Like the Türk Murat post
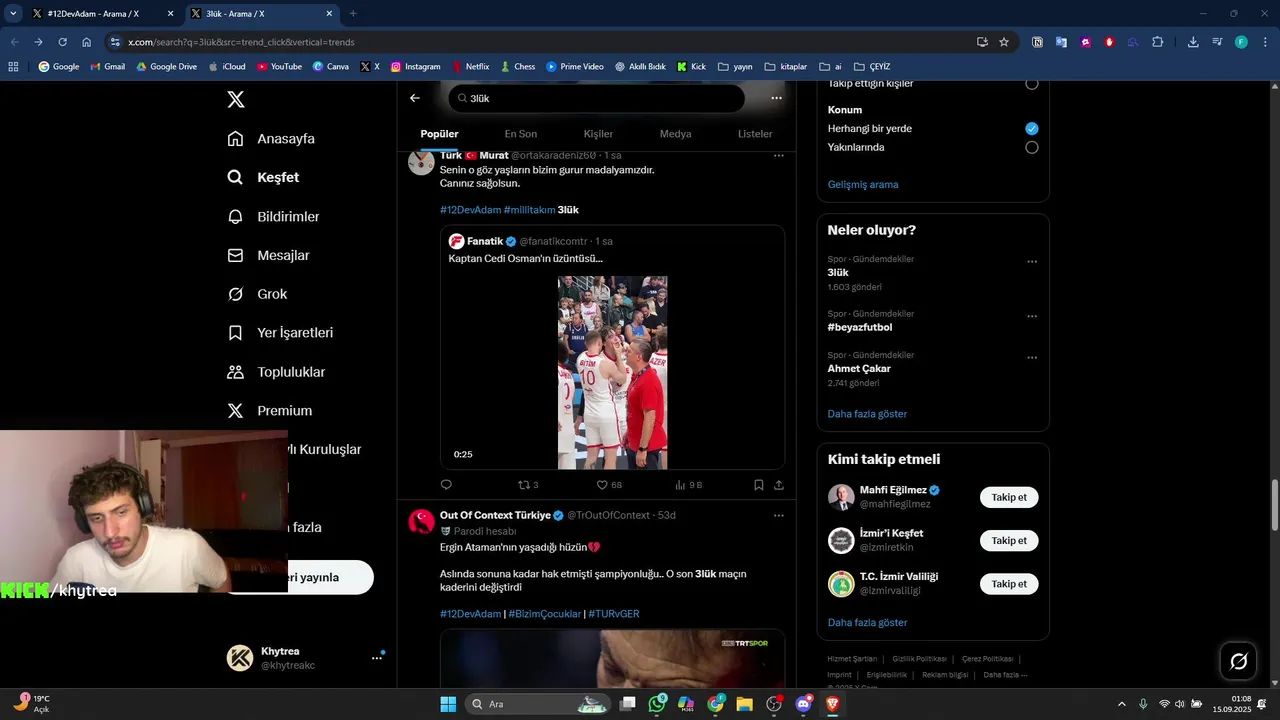The image size is (1280, 720). 609,485
